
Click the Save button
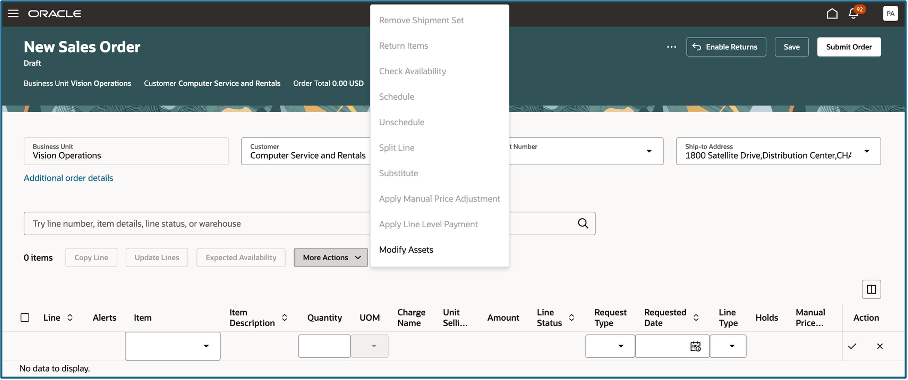point(791,47)
